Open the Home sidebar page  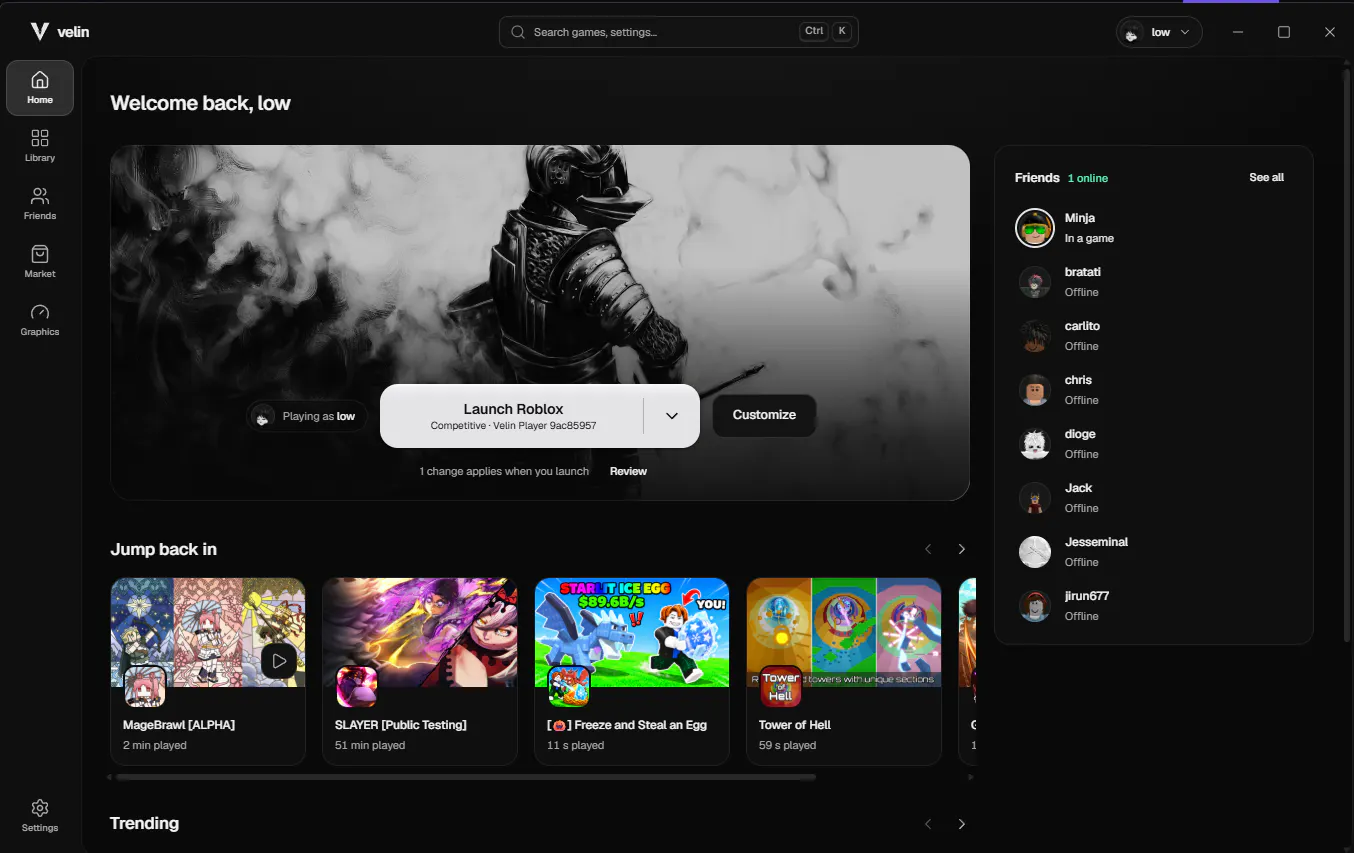(x=40, y=88)
